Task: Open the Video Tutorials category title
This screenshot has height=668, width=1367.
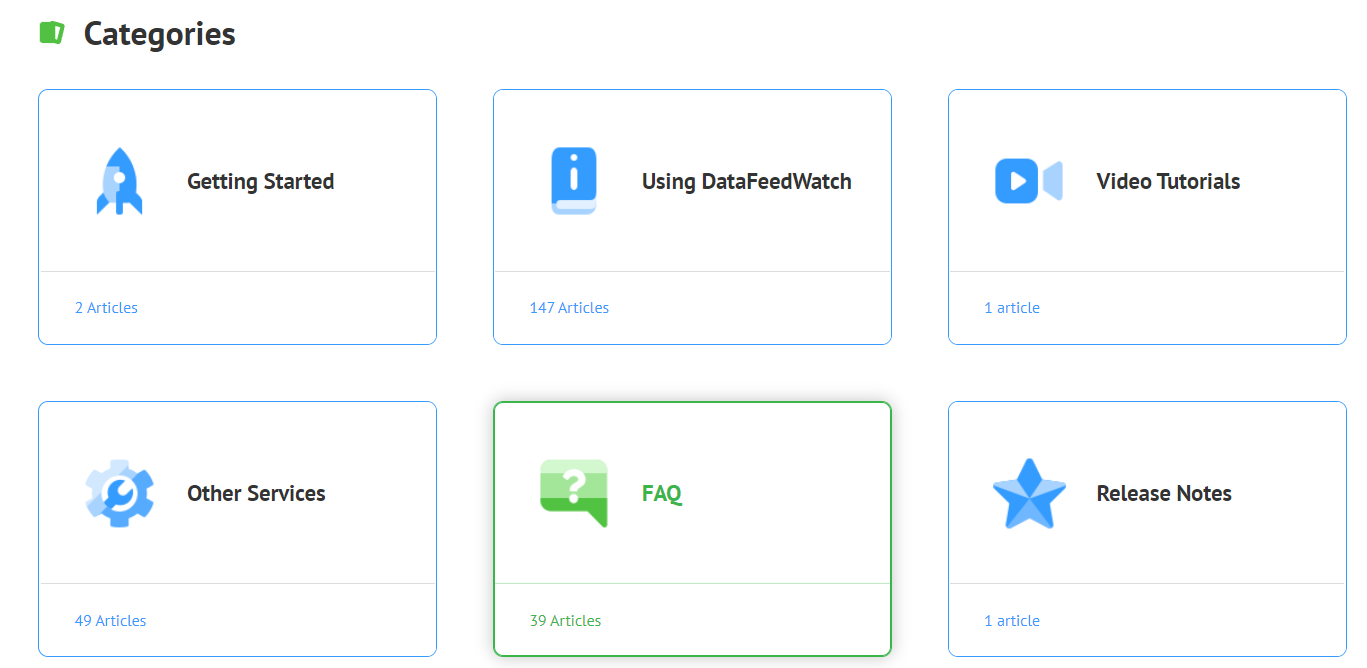Action: (1168, 182)
